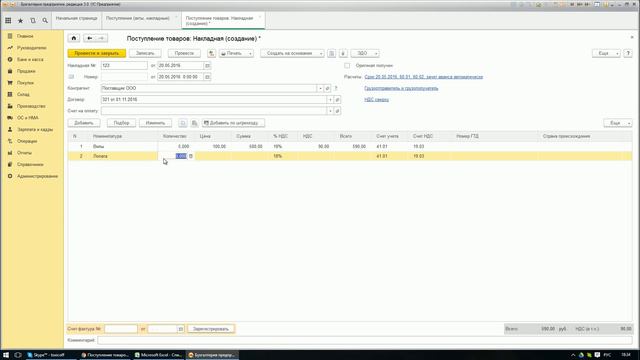This screenshot has height=360, width=640.
Task: Copy table row icon next to Изменить
Action: [183, 123]
